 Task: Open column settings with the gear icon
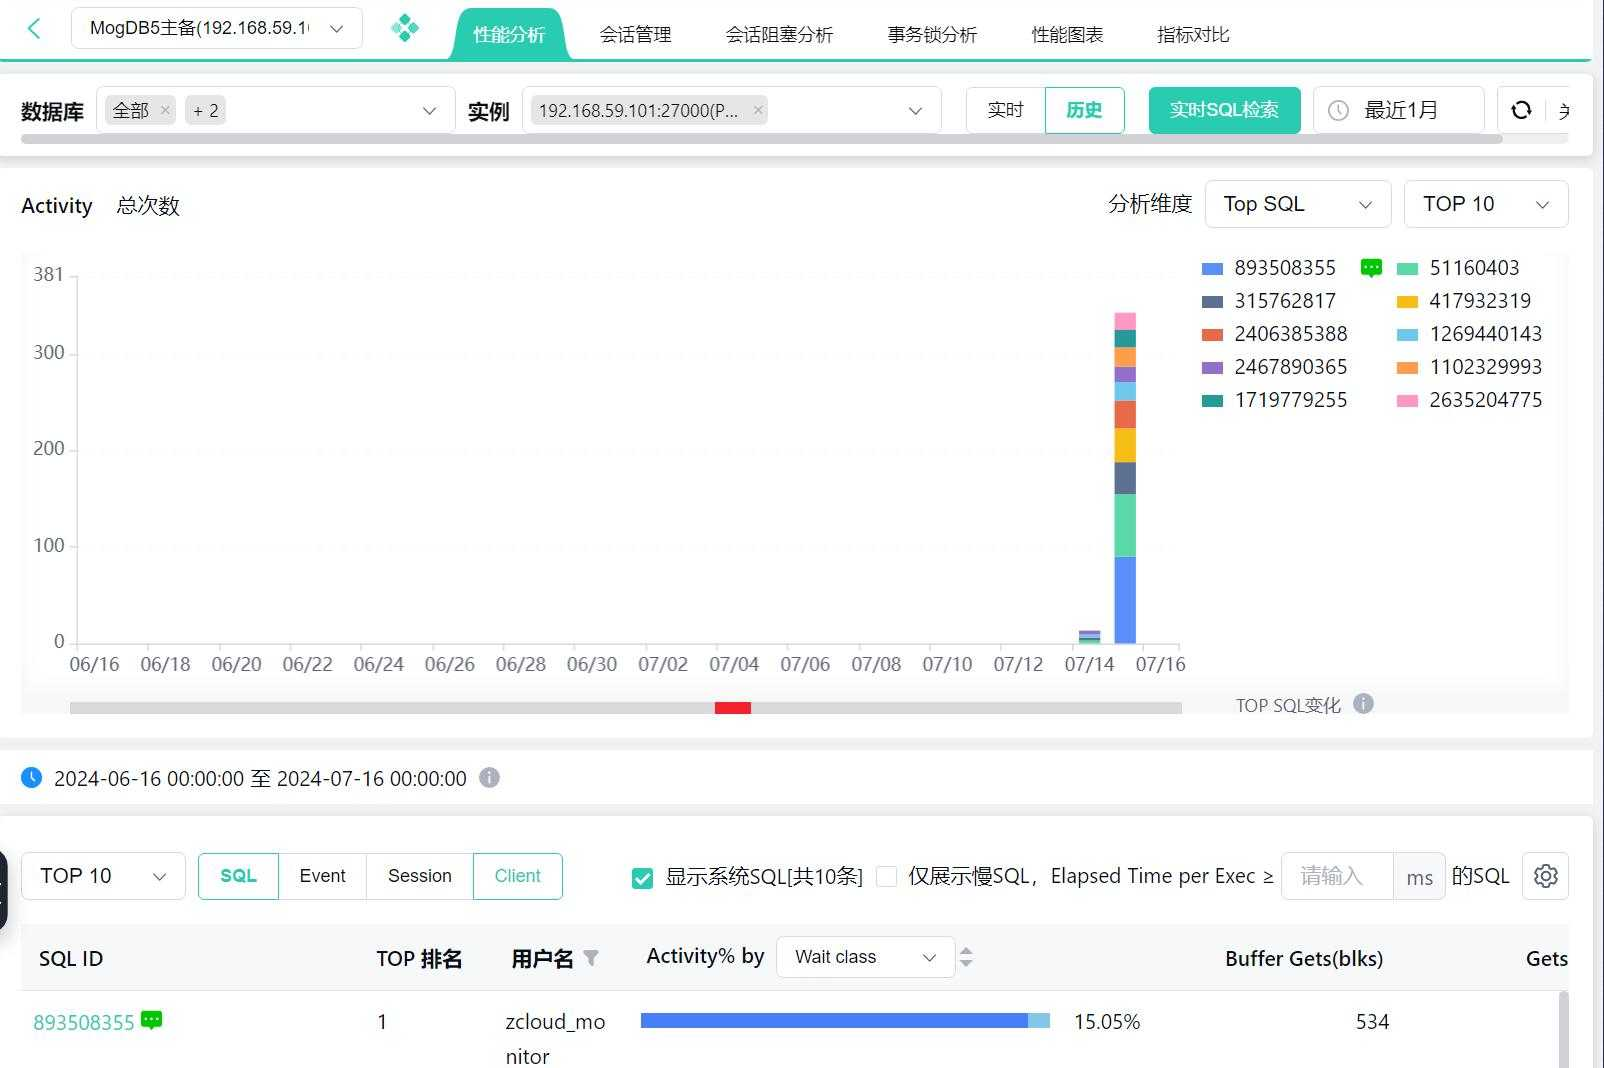click(x=1545, y=876)
